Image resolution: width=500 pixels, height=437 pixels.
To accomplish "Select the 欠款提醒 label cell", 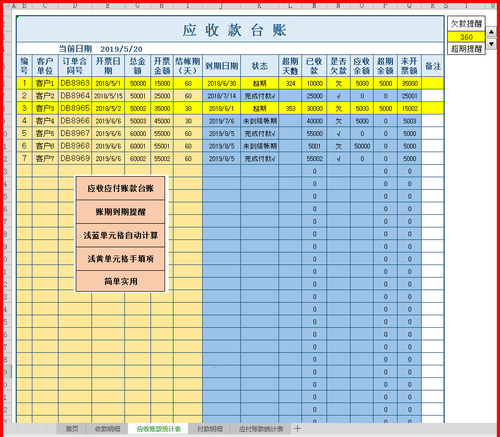I will 466,24.
